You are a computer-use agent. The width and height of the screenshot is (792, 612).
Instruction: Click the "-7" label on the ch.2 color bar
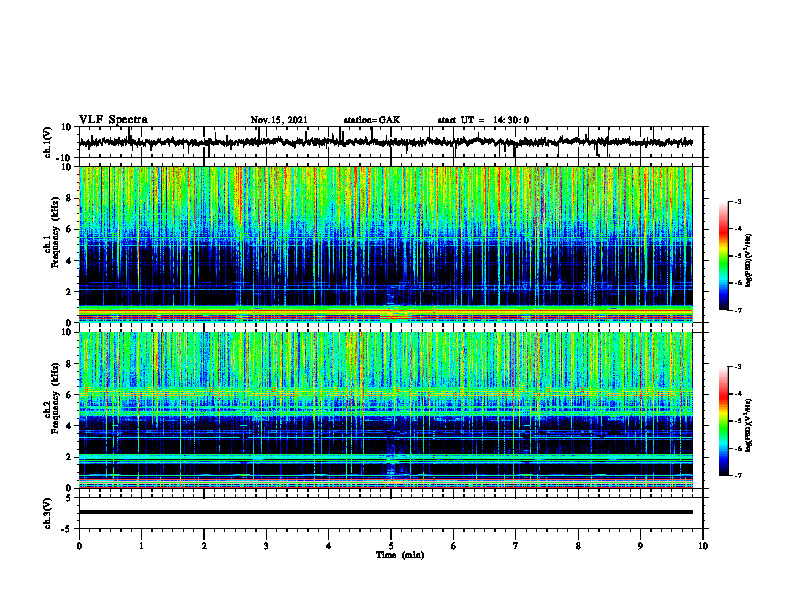point(738,475)
